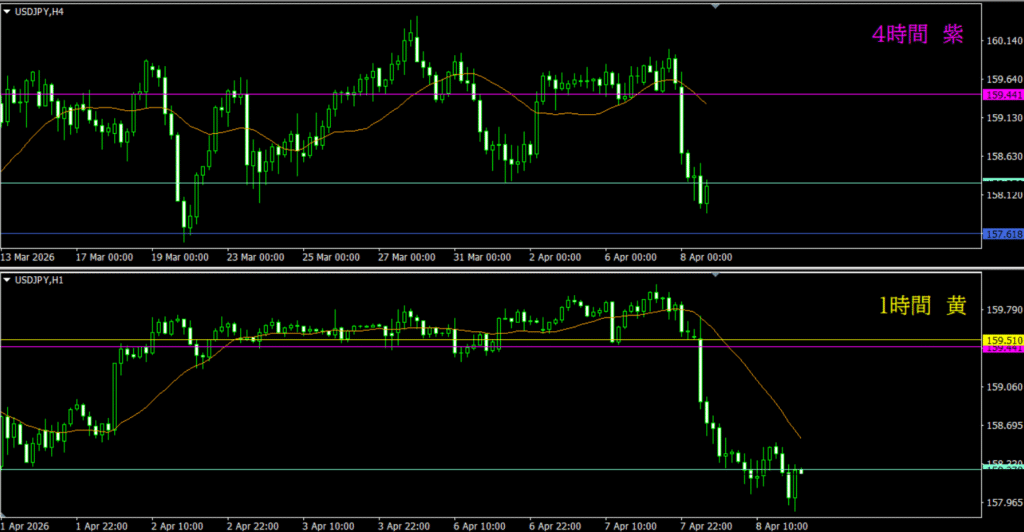
Task: Click the 159.060 level on H1 price scale
Action: tap(1001, 387)
